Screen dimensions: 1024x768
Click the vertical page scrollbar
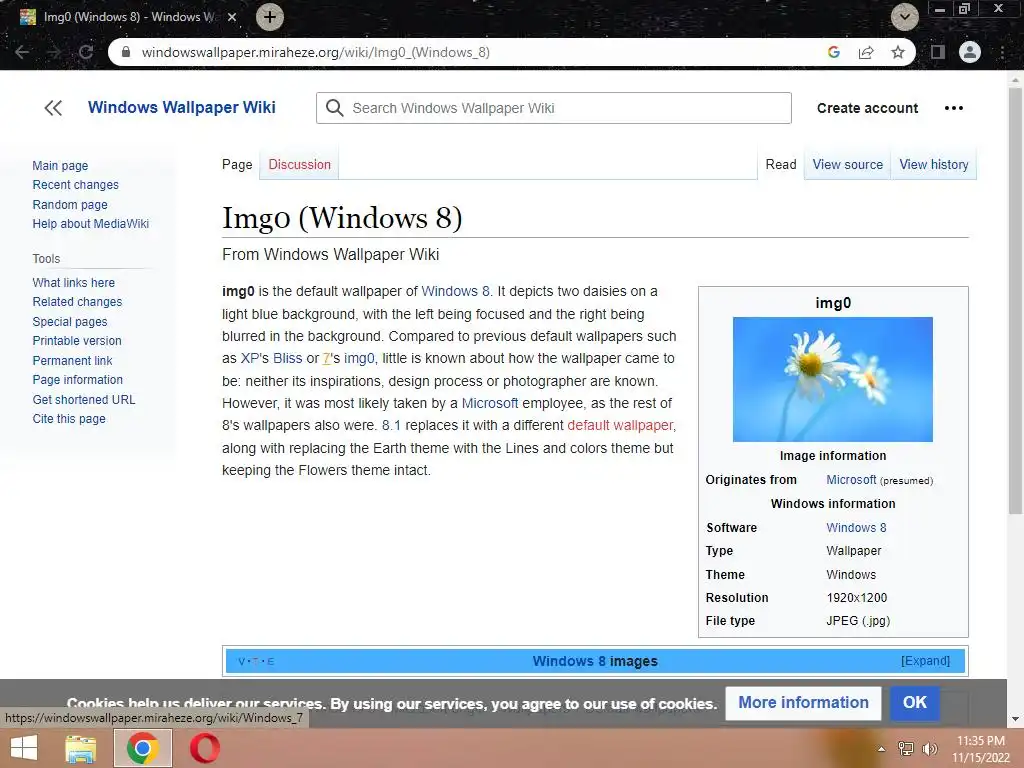1016,300
